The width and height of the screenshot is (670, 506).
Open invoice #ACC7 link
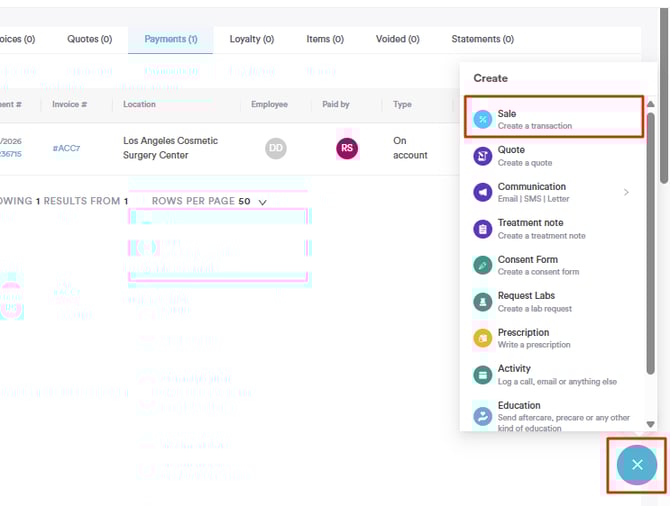[x=66, y=148]
